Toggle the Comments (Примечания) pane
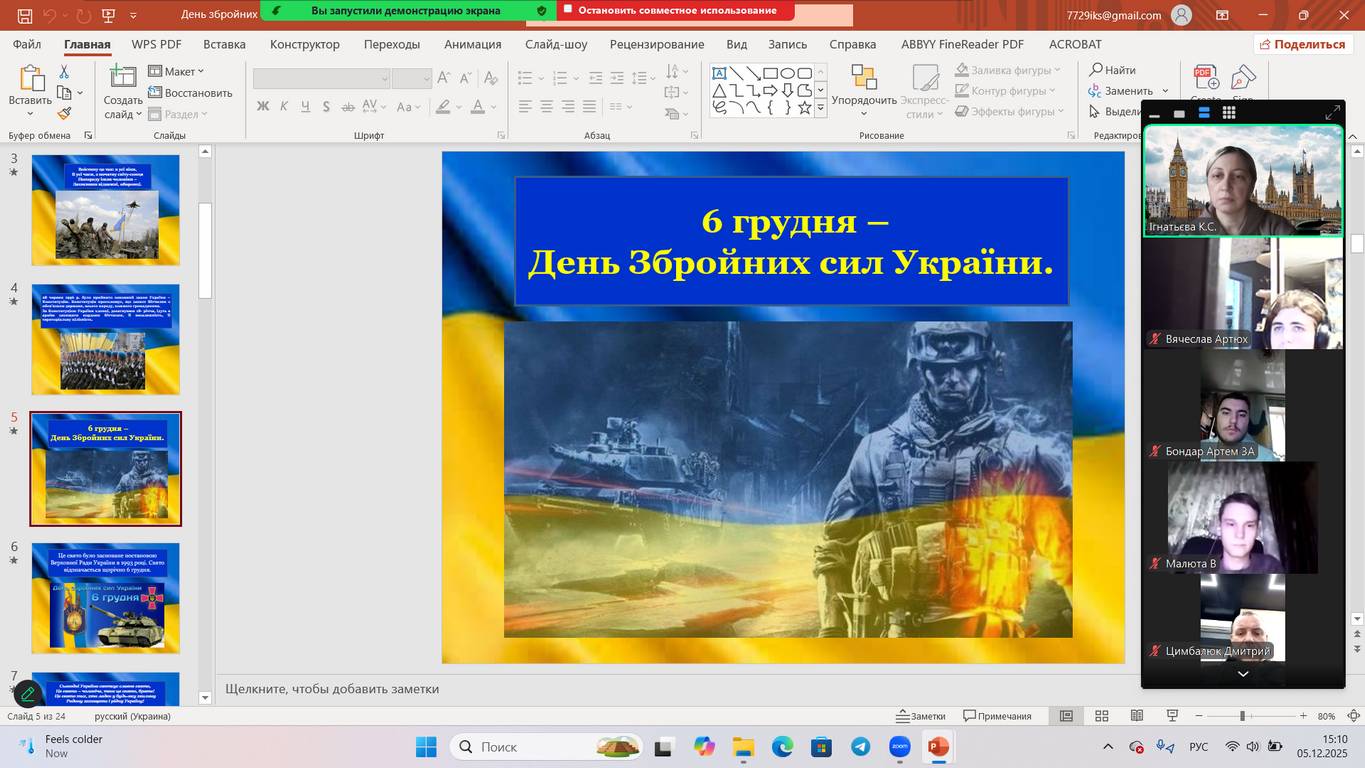The image size is (1365, 768). [997, 716]
